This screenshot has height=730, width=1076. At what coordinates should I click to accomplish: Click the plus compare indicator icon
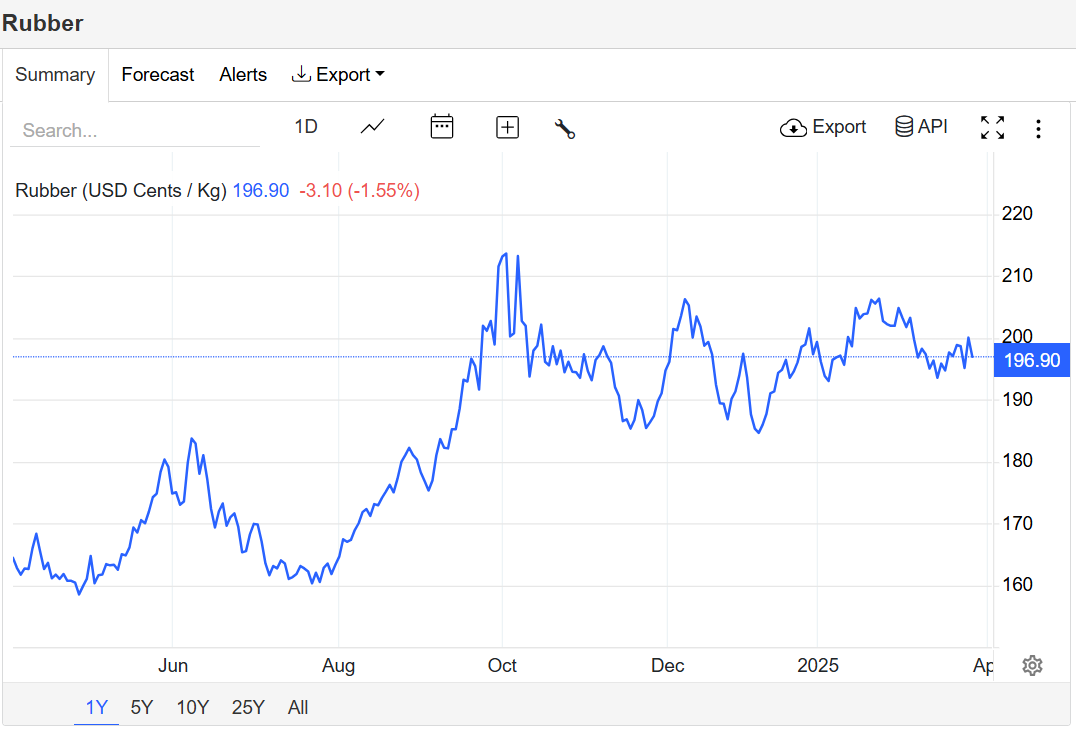pos(507,128)
